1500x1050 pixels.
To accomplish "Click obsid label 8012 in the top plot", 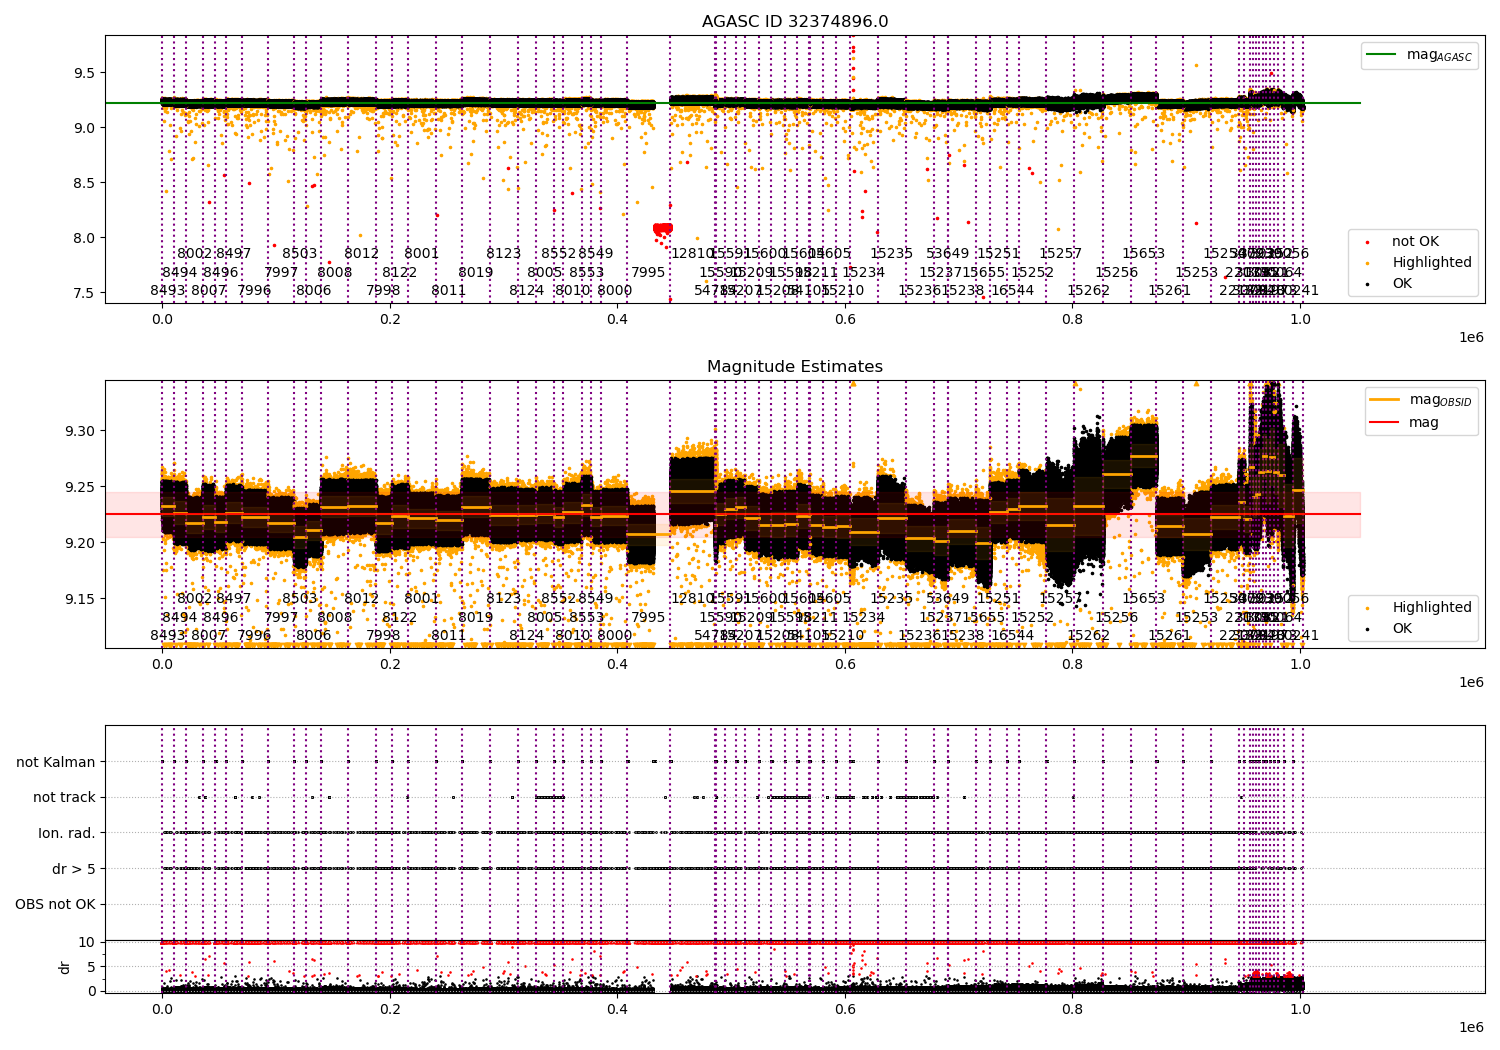I will pos(362,254).
